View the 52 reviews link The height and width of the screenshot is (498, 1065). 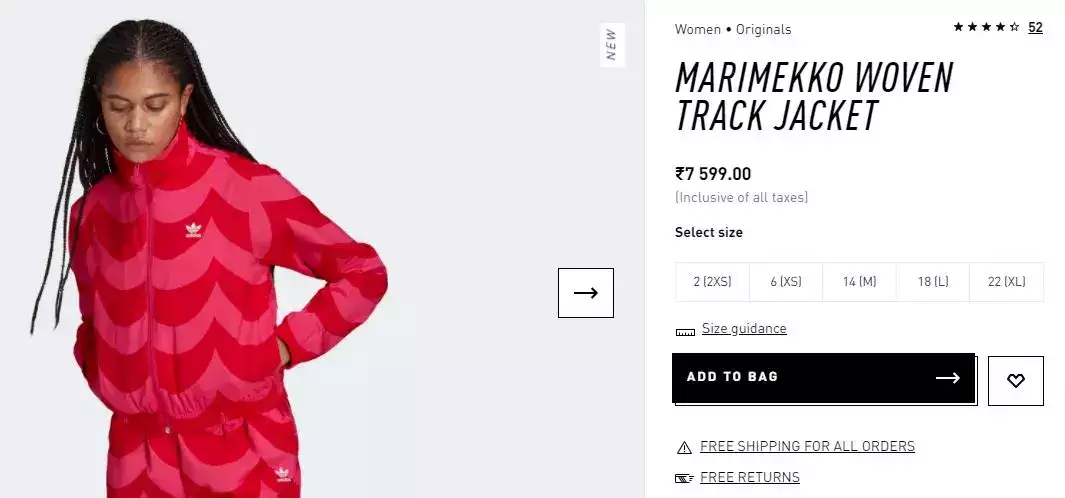point(1035,28)
